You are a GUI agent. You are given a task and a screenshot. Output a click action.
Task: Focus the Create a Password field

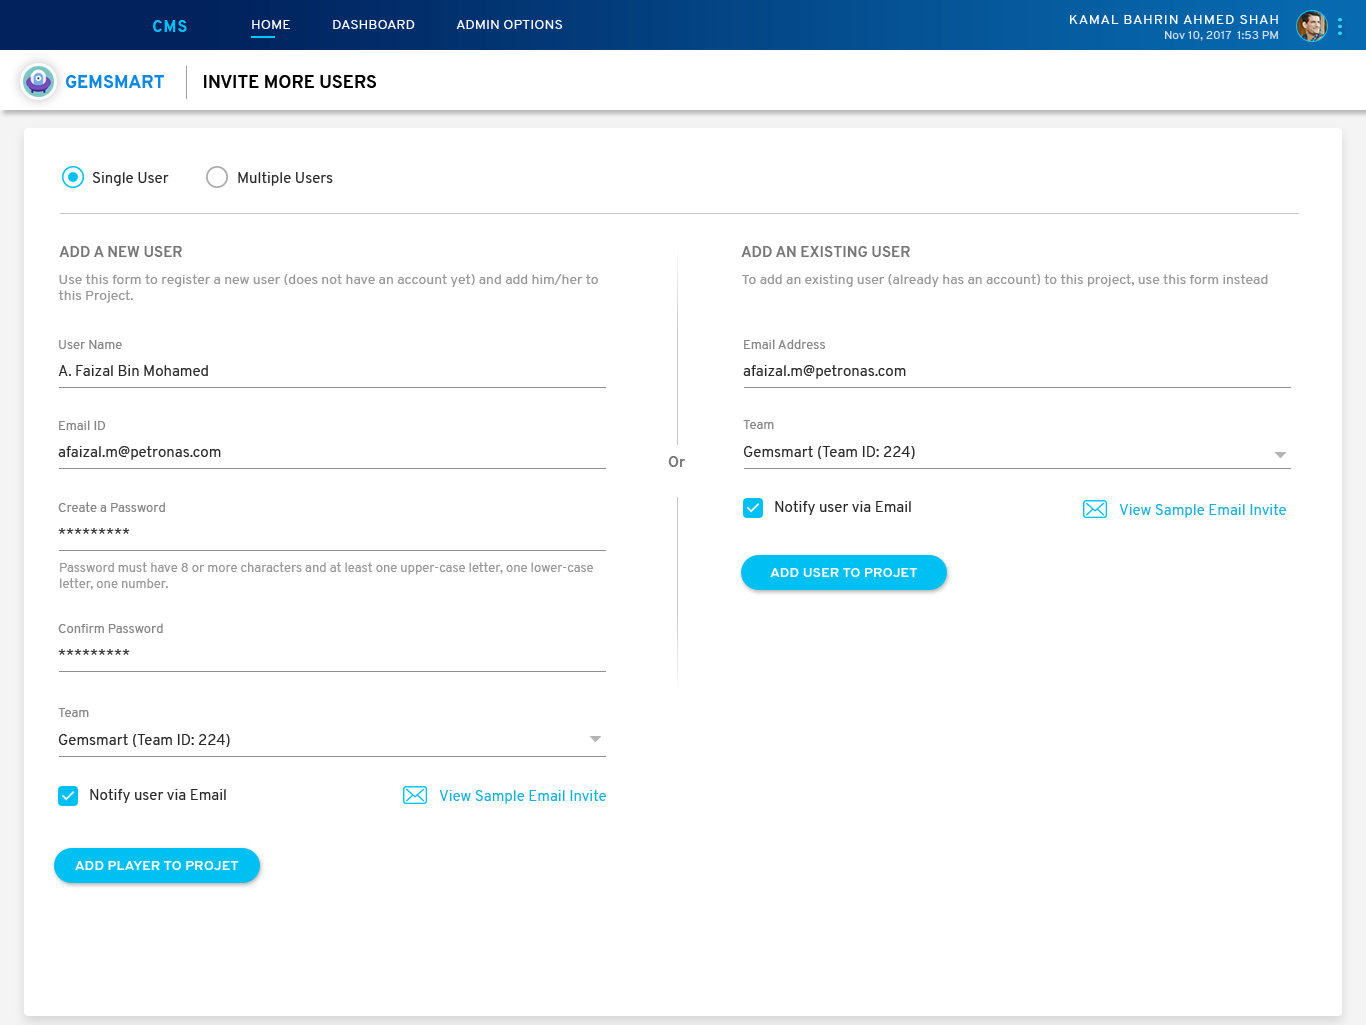point(331,533)
